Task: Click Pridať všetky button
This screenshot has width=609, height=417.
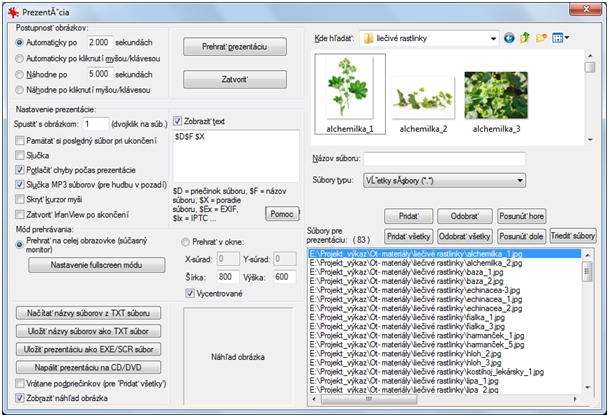Action: [x=409, y=236]
